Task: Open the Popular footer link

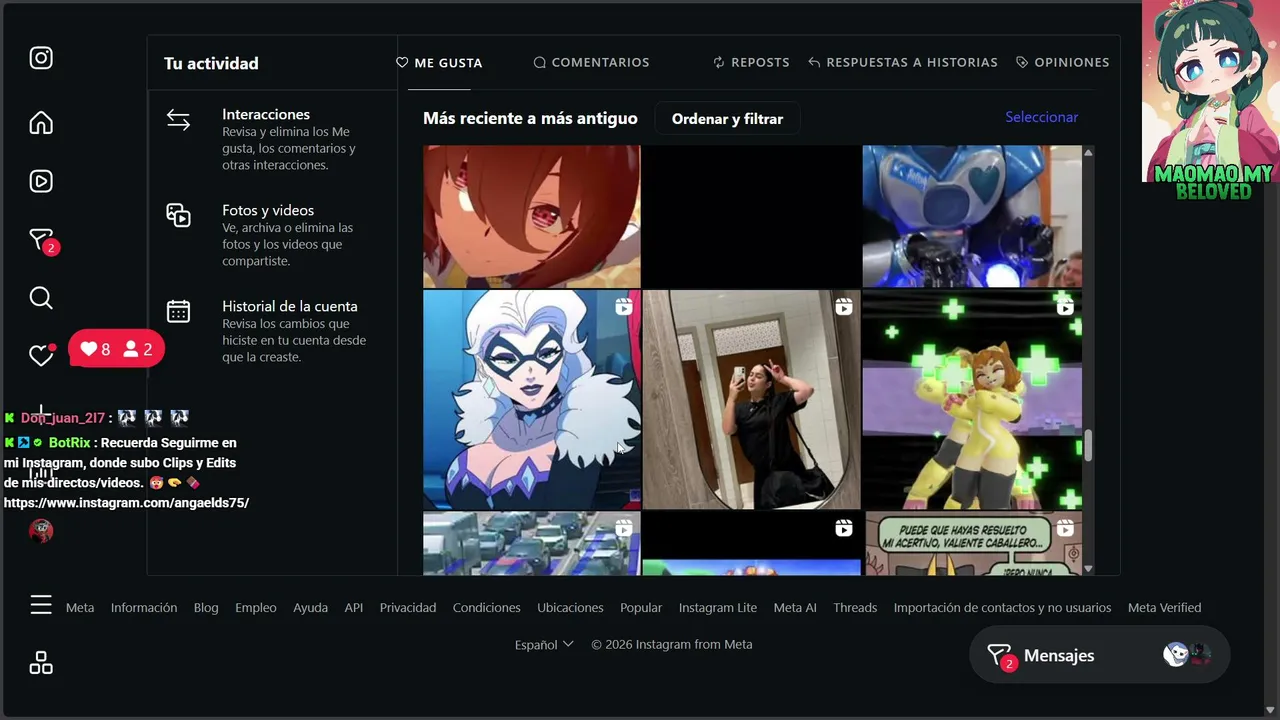Action: (x=641, y=608)
